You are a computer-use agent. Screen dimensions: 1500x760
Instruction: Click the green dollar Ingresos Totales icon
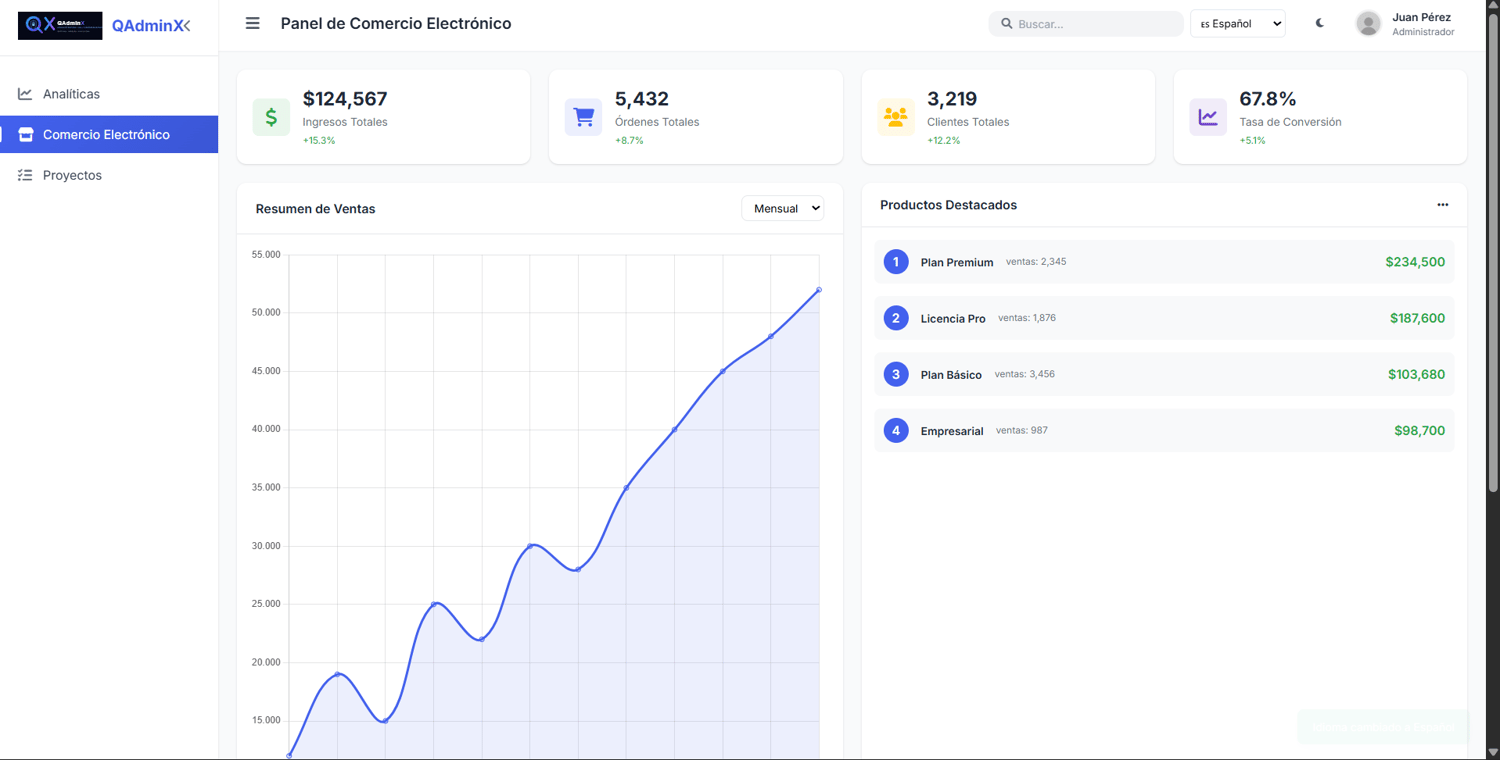click(x=271, y=117)
